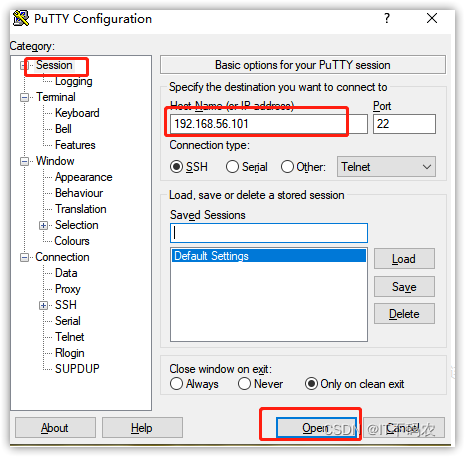Screen dimensions: 465x457
Task: Open the Telnet category in tree
Action: [70, 337]
